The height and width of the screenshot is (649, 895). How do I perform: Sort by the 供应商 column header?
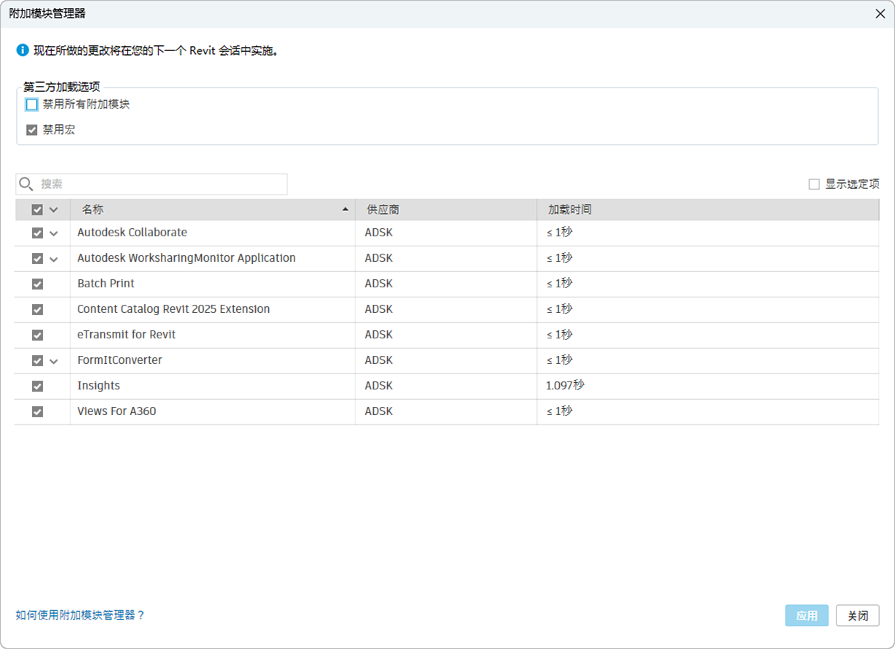[446, 209]
